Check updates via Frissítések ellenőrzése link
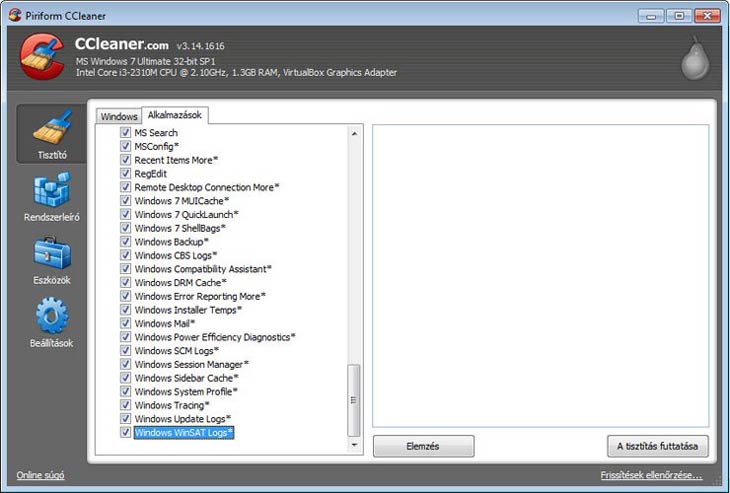This screenshot has height=493, width=730. coord(651,475)
